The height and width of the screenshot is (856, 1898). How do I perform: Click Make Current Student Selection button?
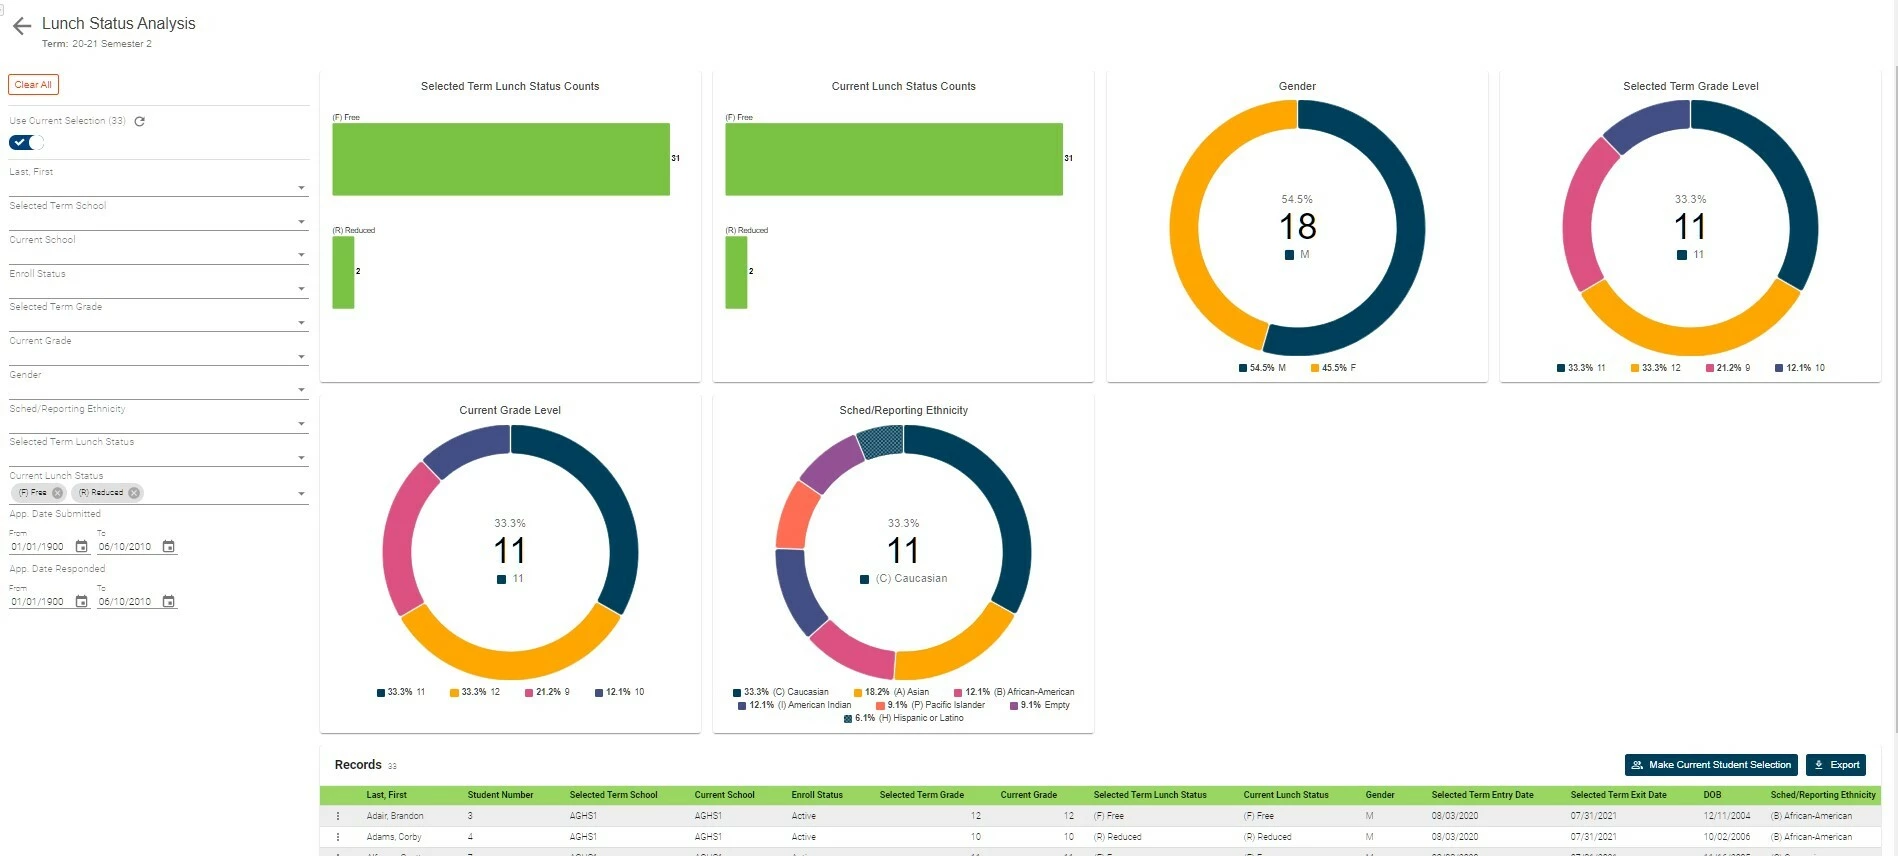pyautogui.click(x=1711, y=765)
